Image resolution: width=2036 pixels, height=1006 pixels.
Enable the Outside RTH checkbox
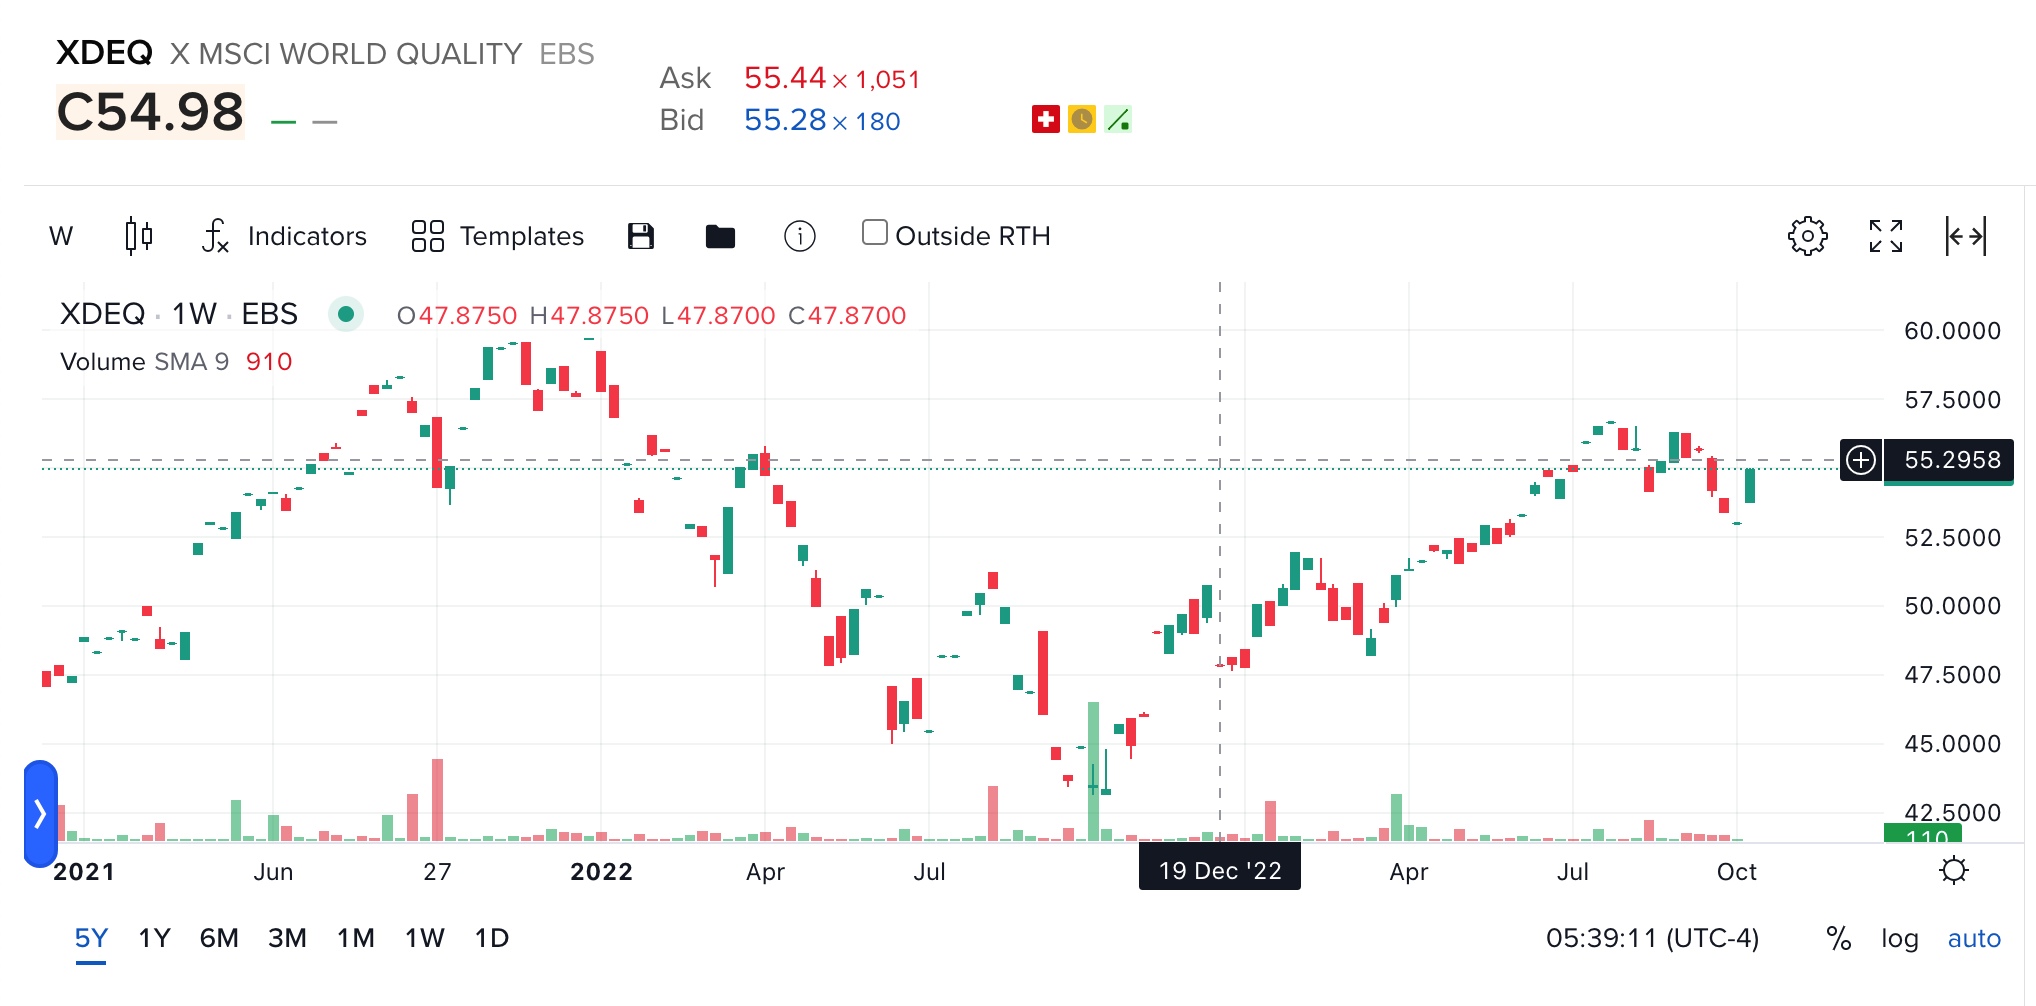[875, 231]
